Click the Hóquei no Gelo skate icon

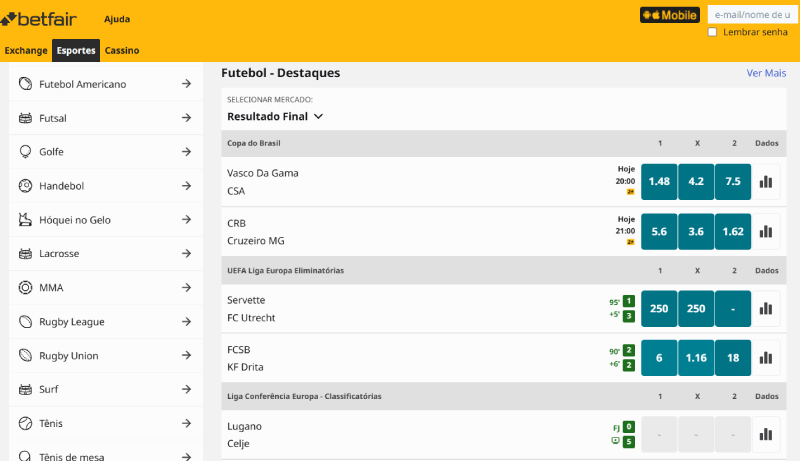click(25, 219)
